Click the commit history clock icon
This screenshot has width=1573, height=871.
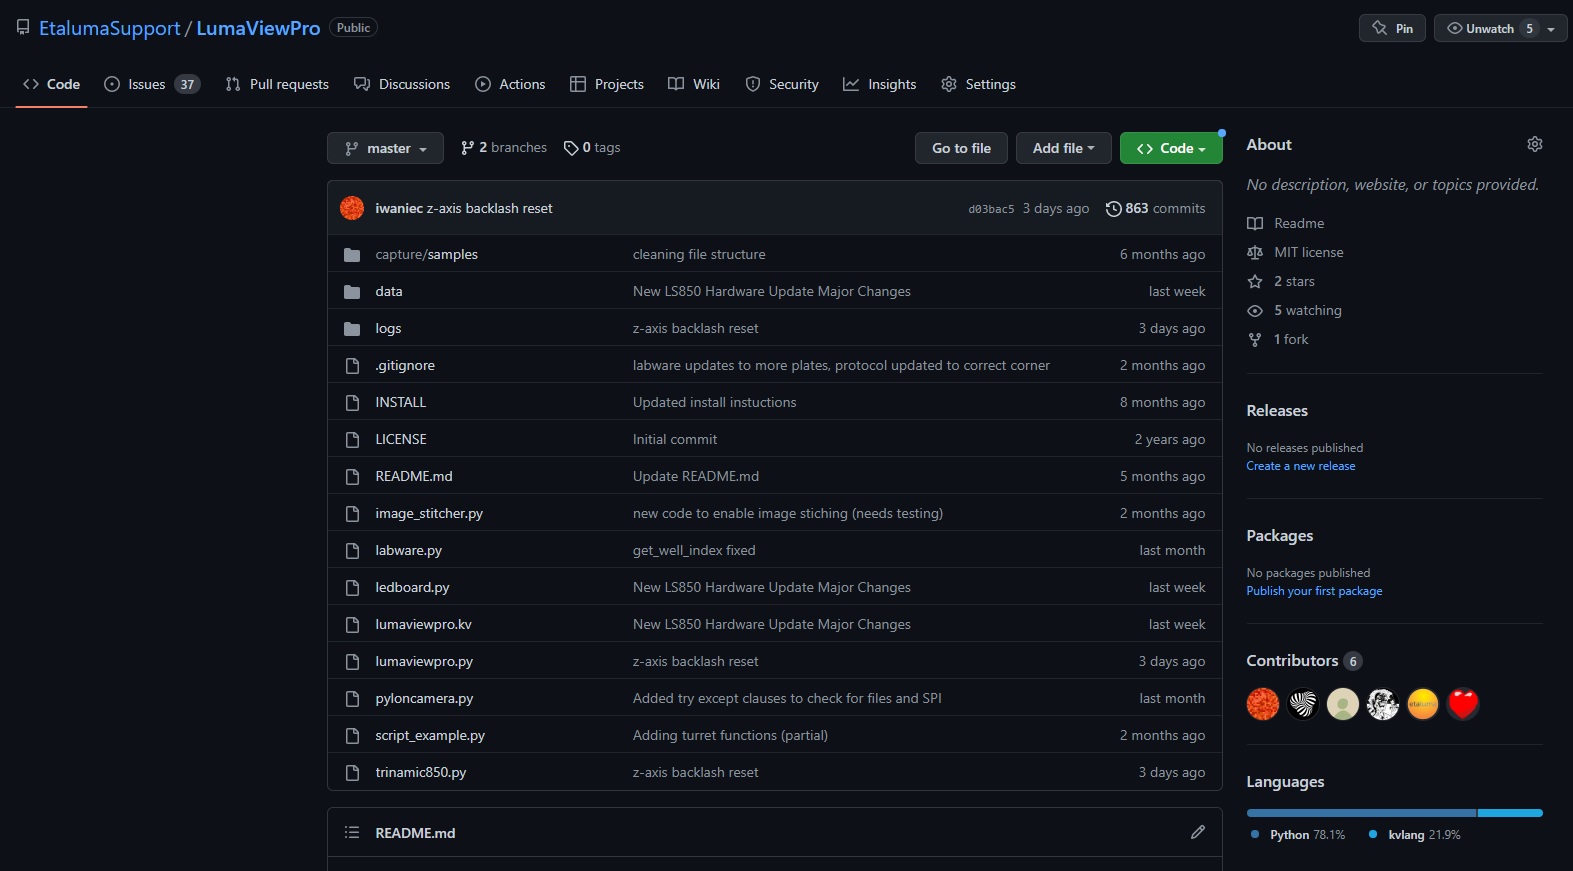[1113, 209]
